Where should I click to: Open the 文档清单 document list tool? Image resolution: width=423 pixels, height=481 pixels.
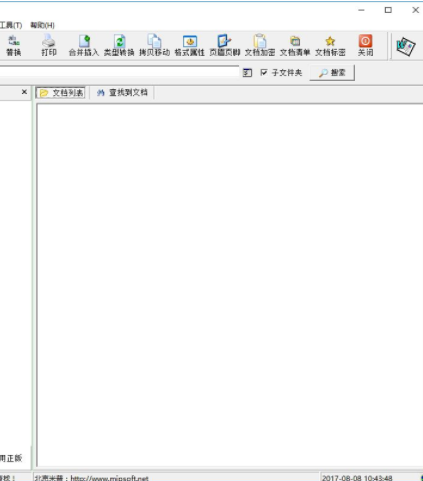295,45
